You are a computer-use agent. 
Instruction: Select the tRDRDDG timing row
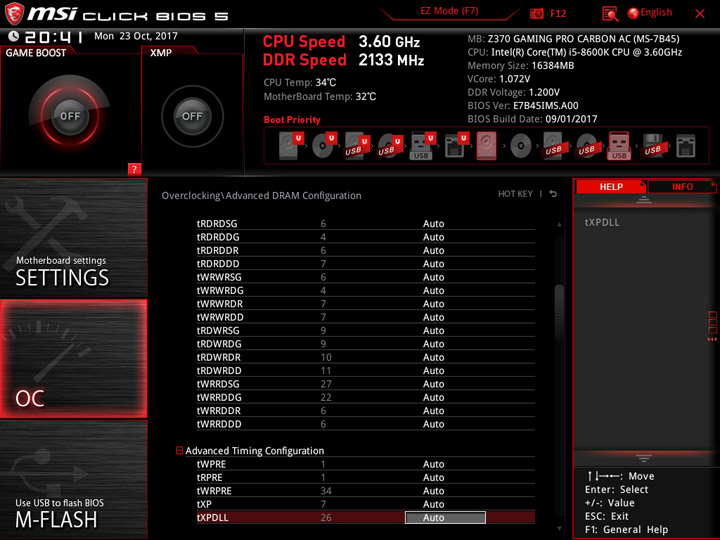366,237
